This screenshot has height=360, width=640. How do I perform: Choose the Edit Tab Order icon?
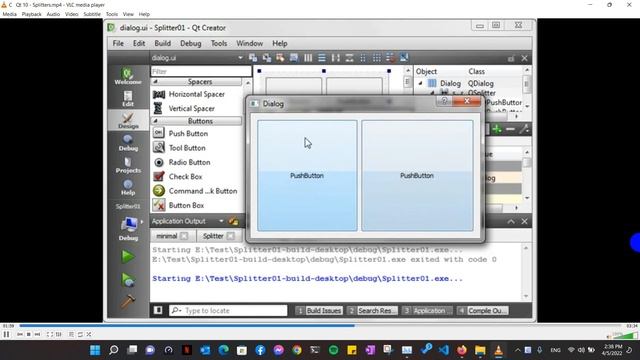pos(294,58)
